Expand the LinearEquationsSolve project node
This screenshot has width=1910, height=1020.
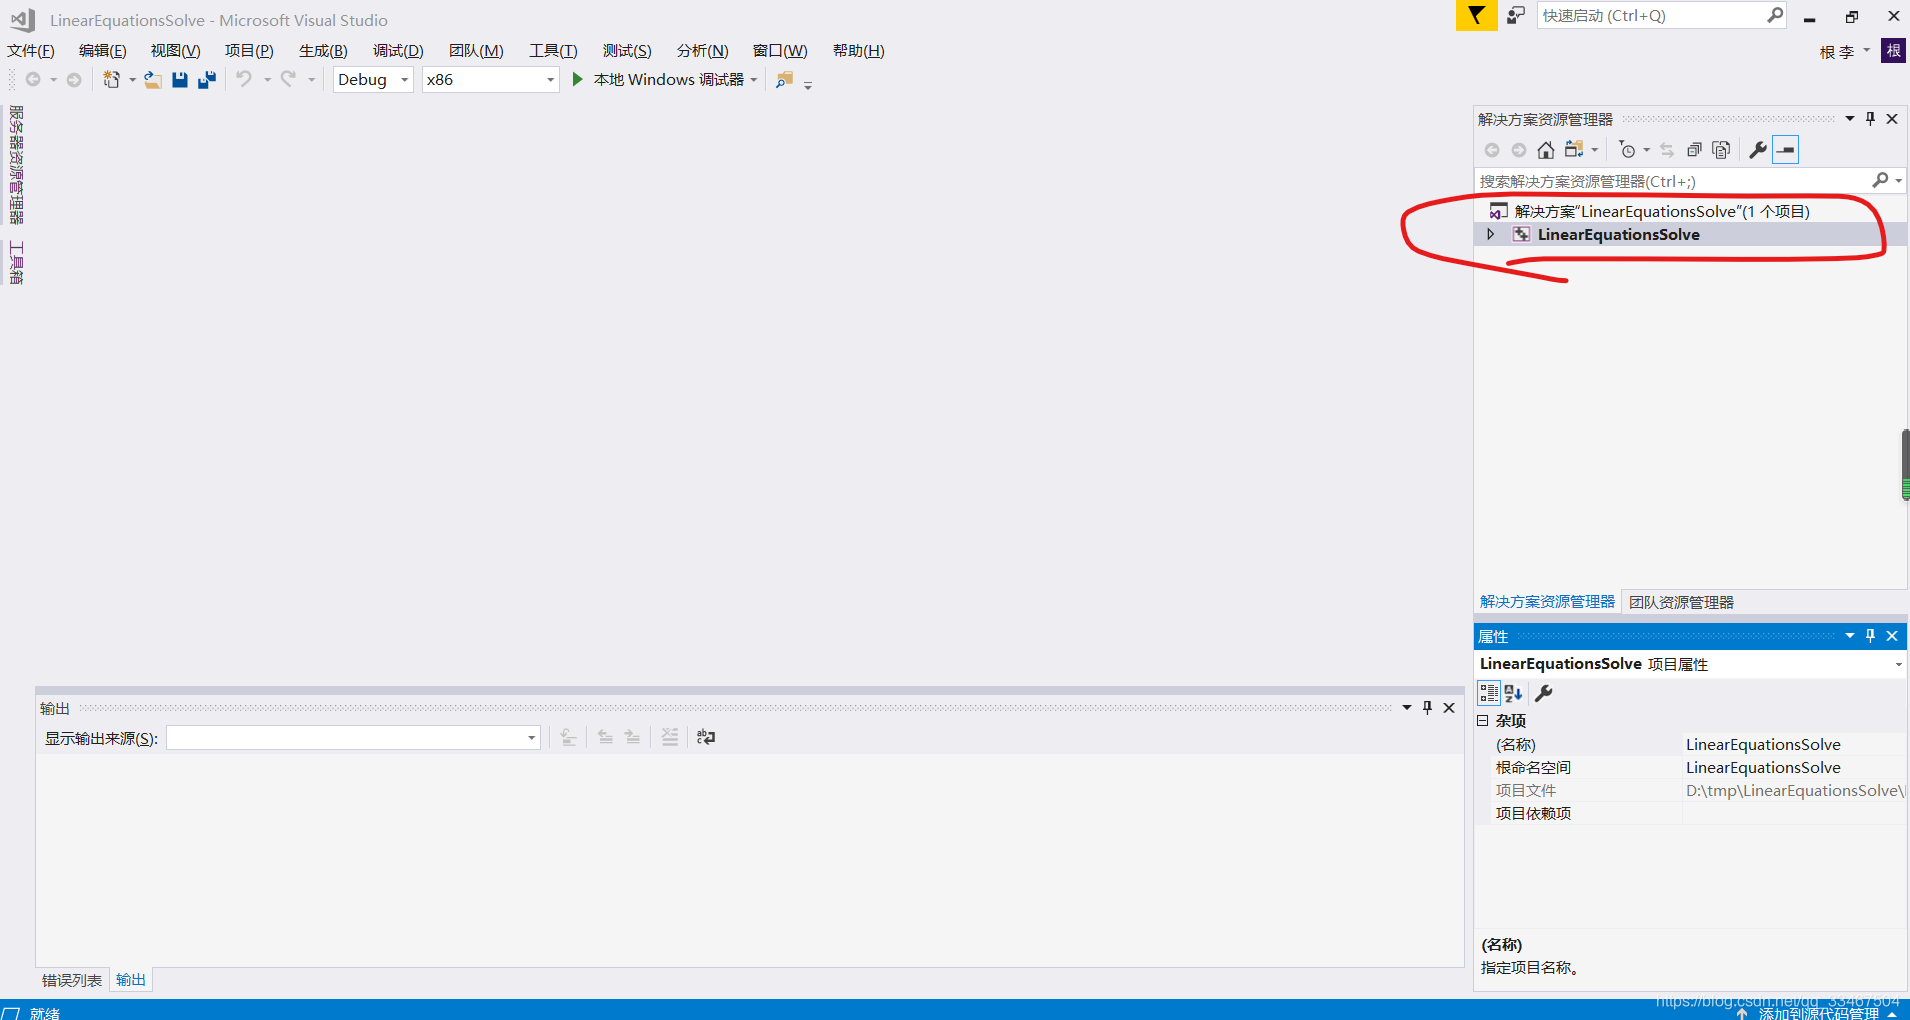[x=1490, y=234]
